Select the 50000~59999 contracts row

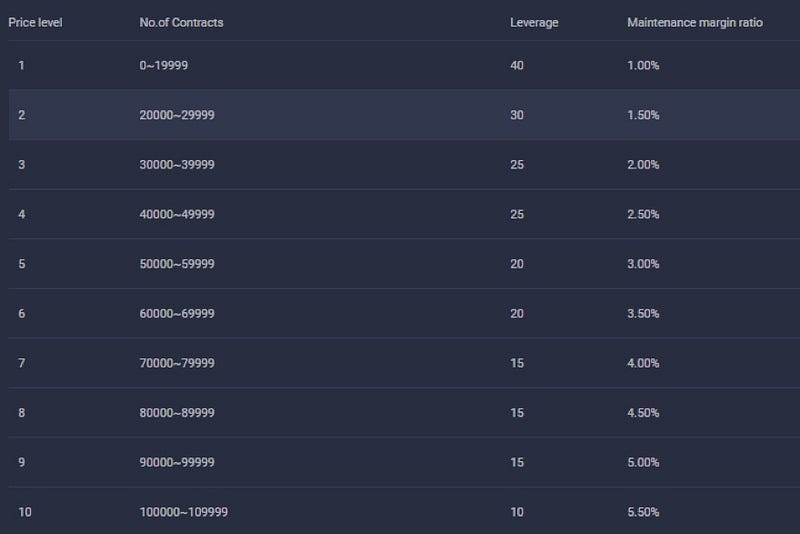pyautogui.click(x=404, y=264)
